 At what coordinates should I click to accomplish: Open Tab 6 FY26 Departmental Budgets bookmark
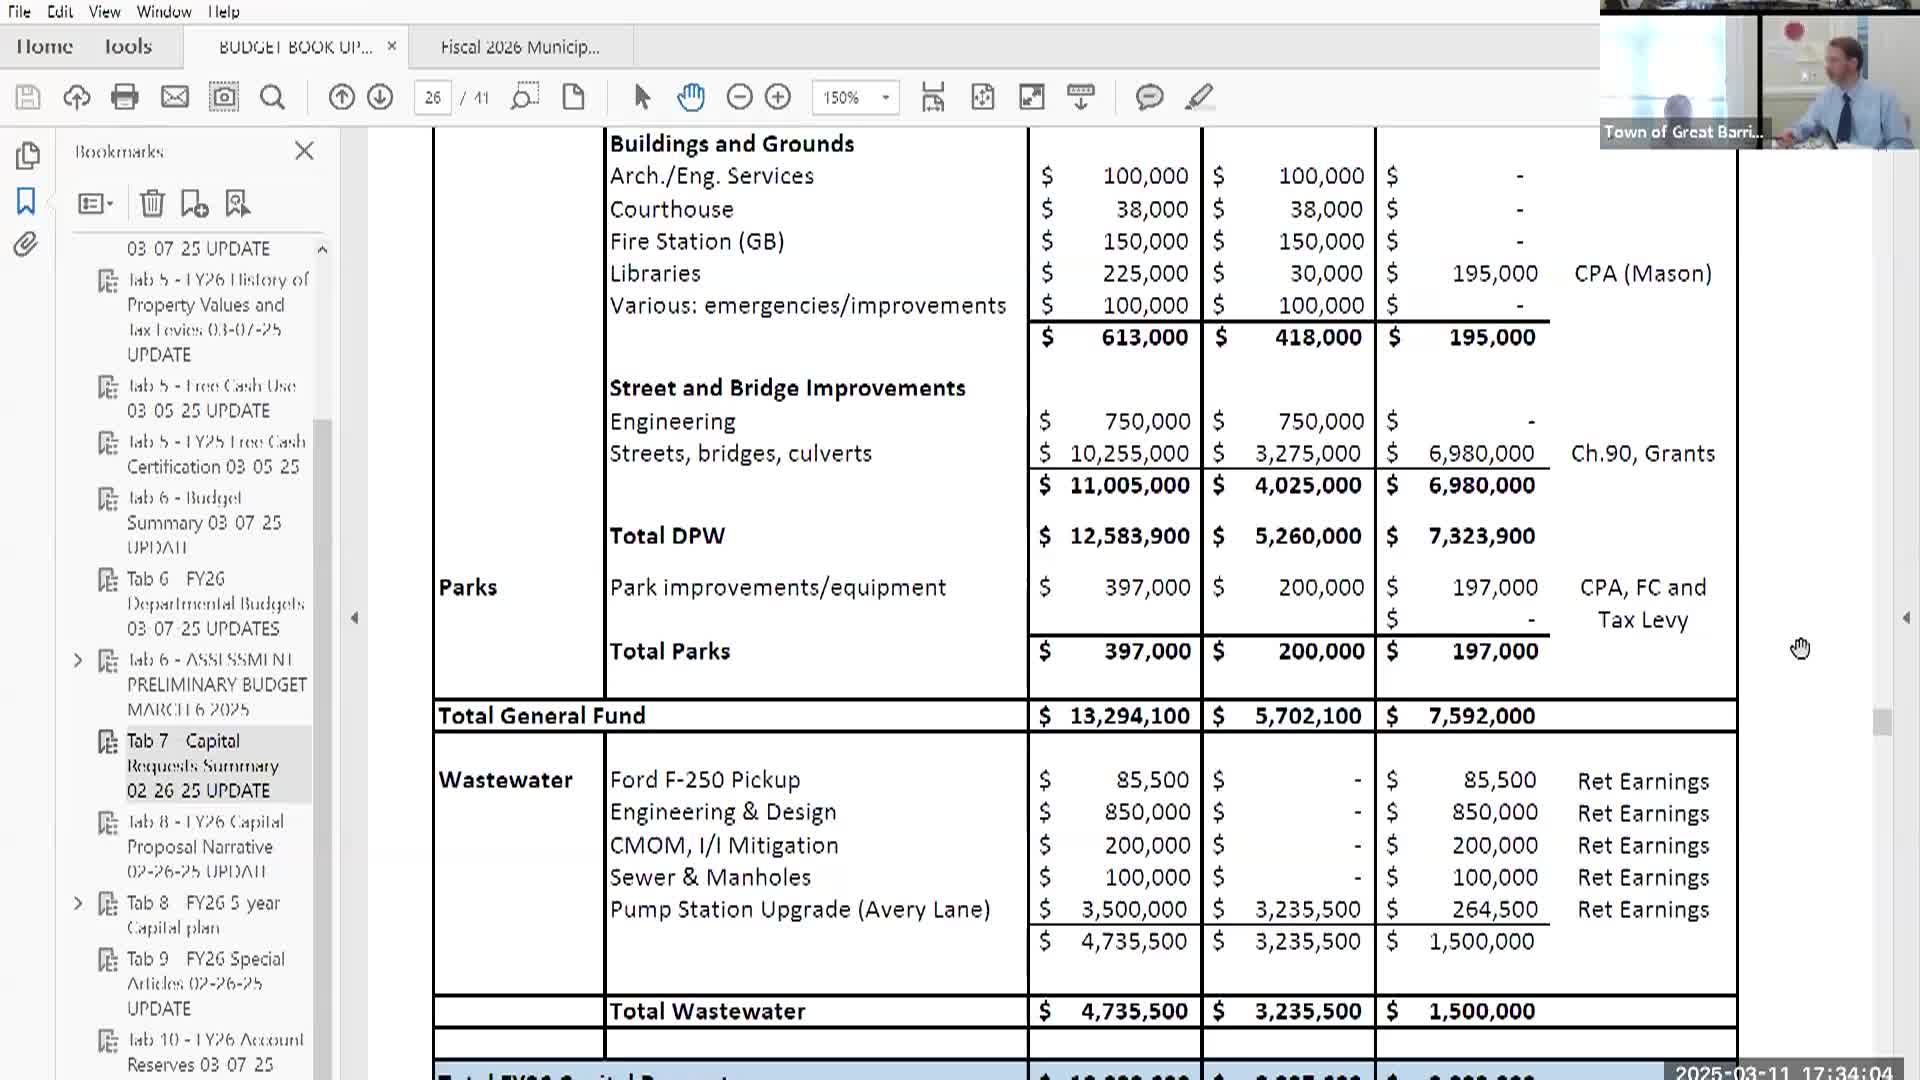215,603
